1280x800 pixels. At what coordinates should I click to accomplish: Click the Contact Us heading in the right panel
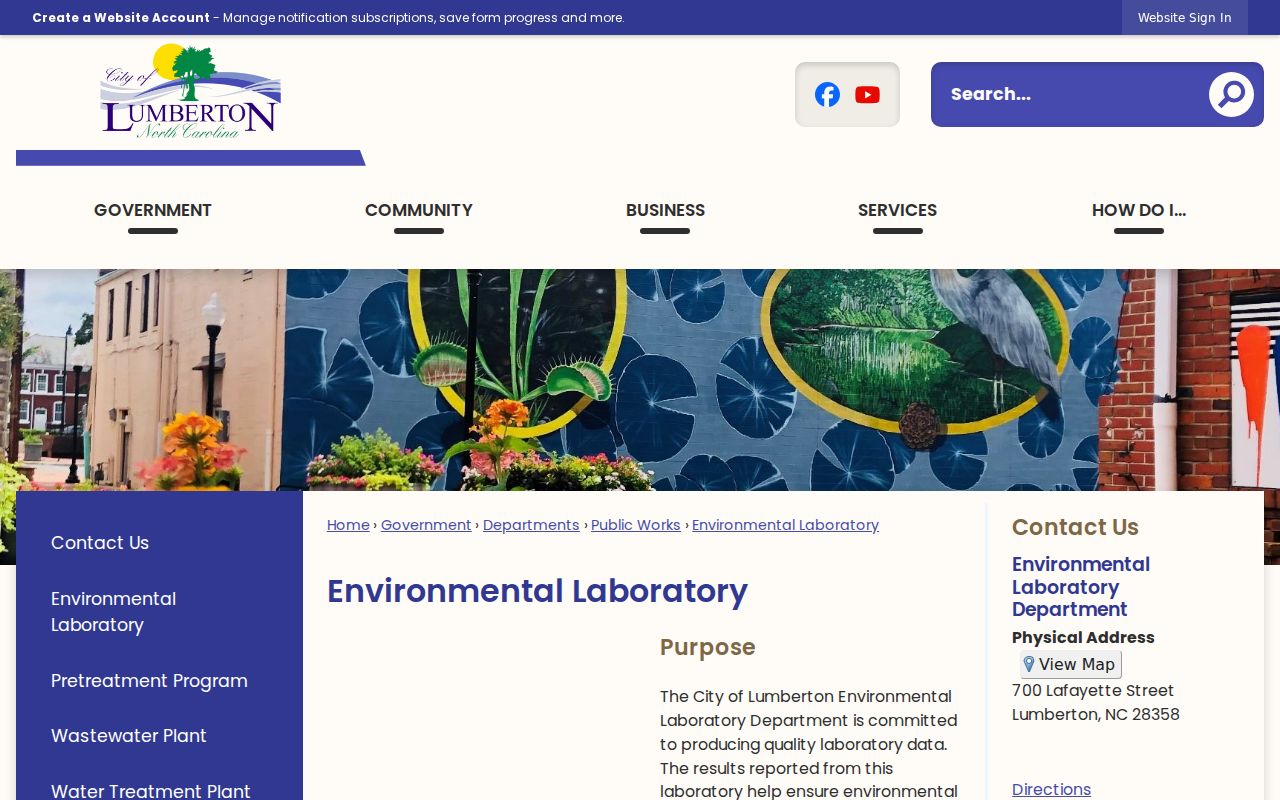click(1075, 527)
